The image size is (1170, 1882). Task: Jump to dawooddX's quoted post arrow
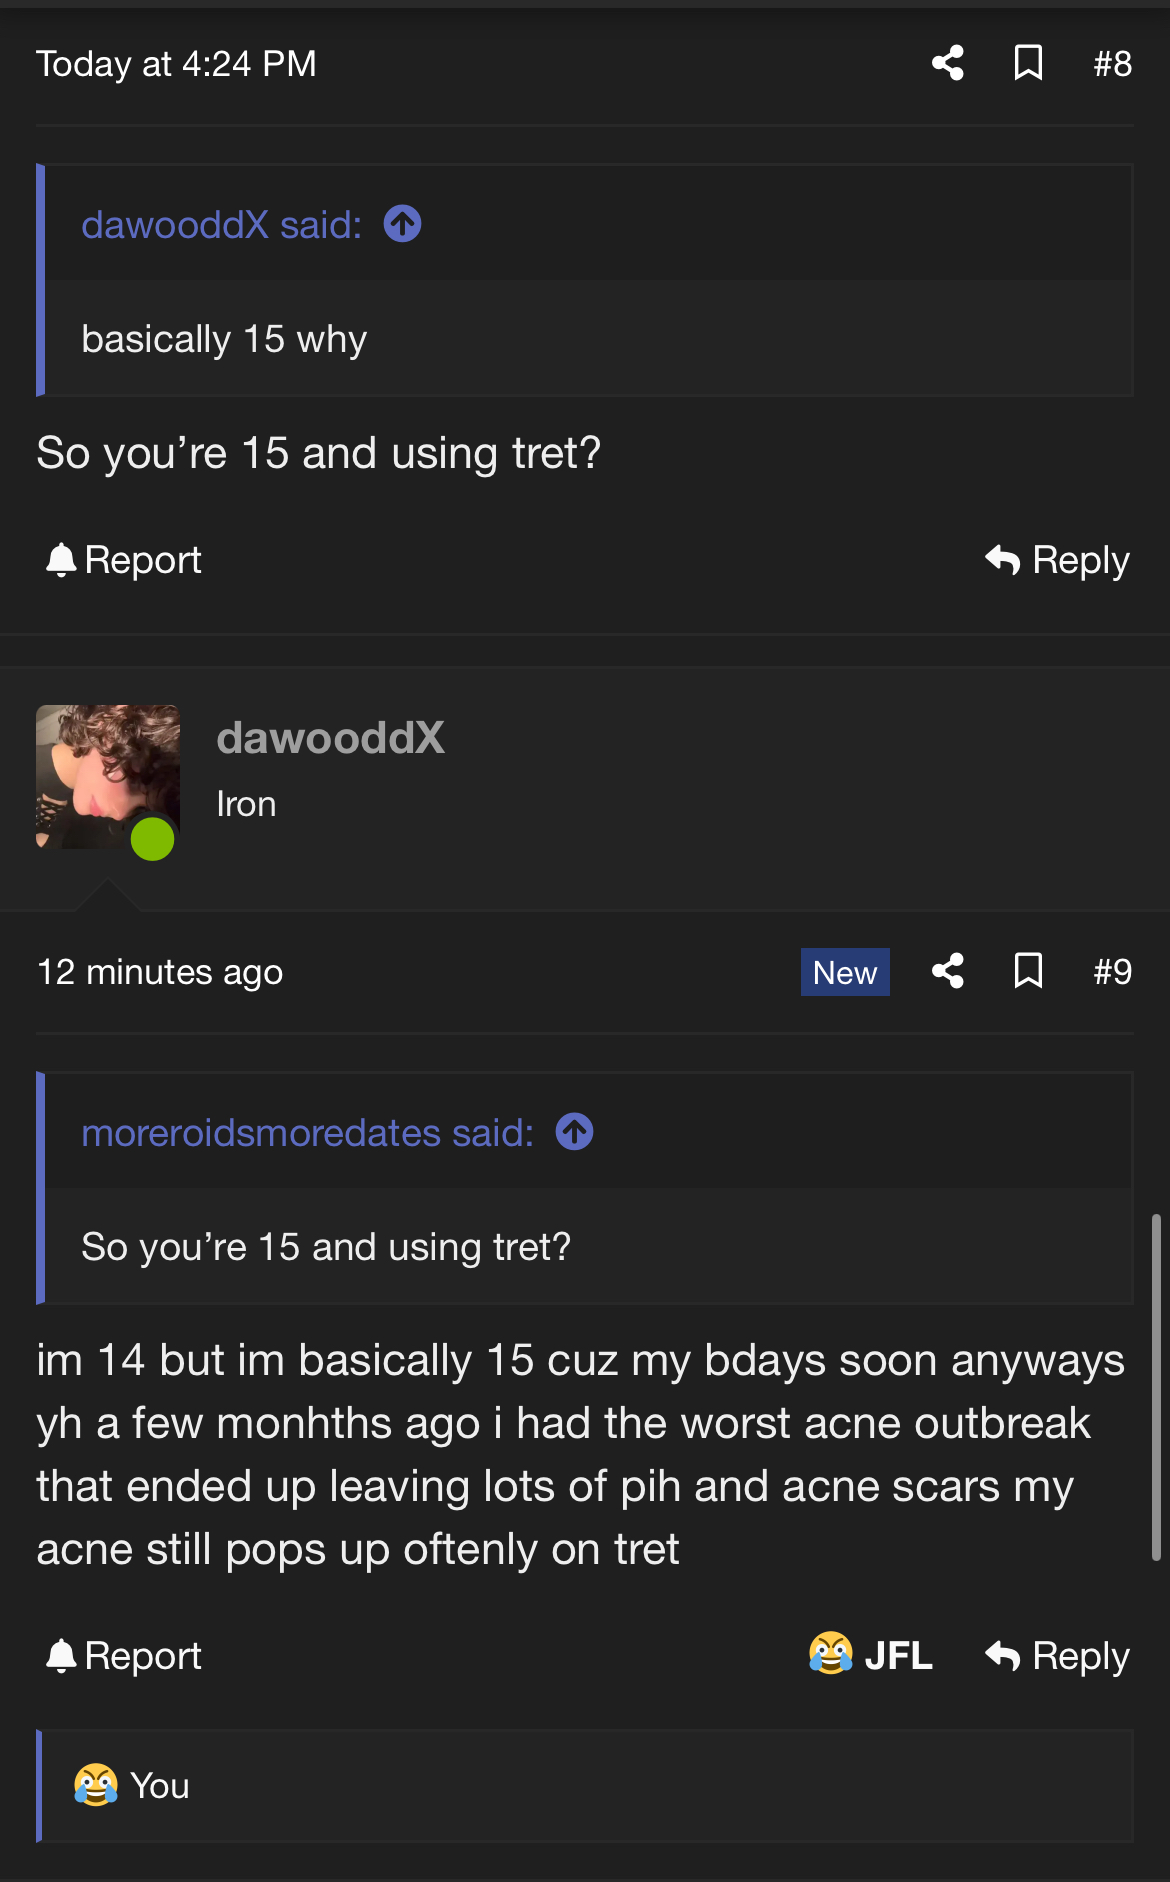[403, 224]
